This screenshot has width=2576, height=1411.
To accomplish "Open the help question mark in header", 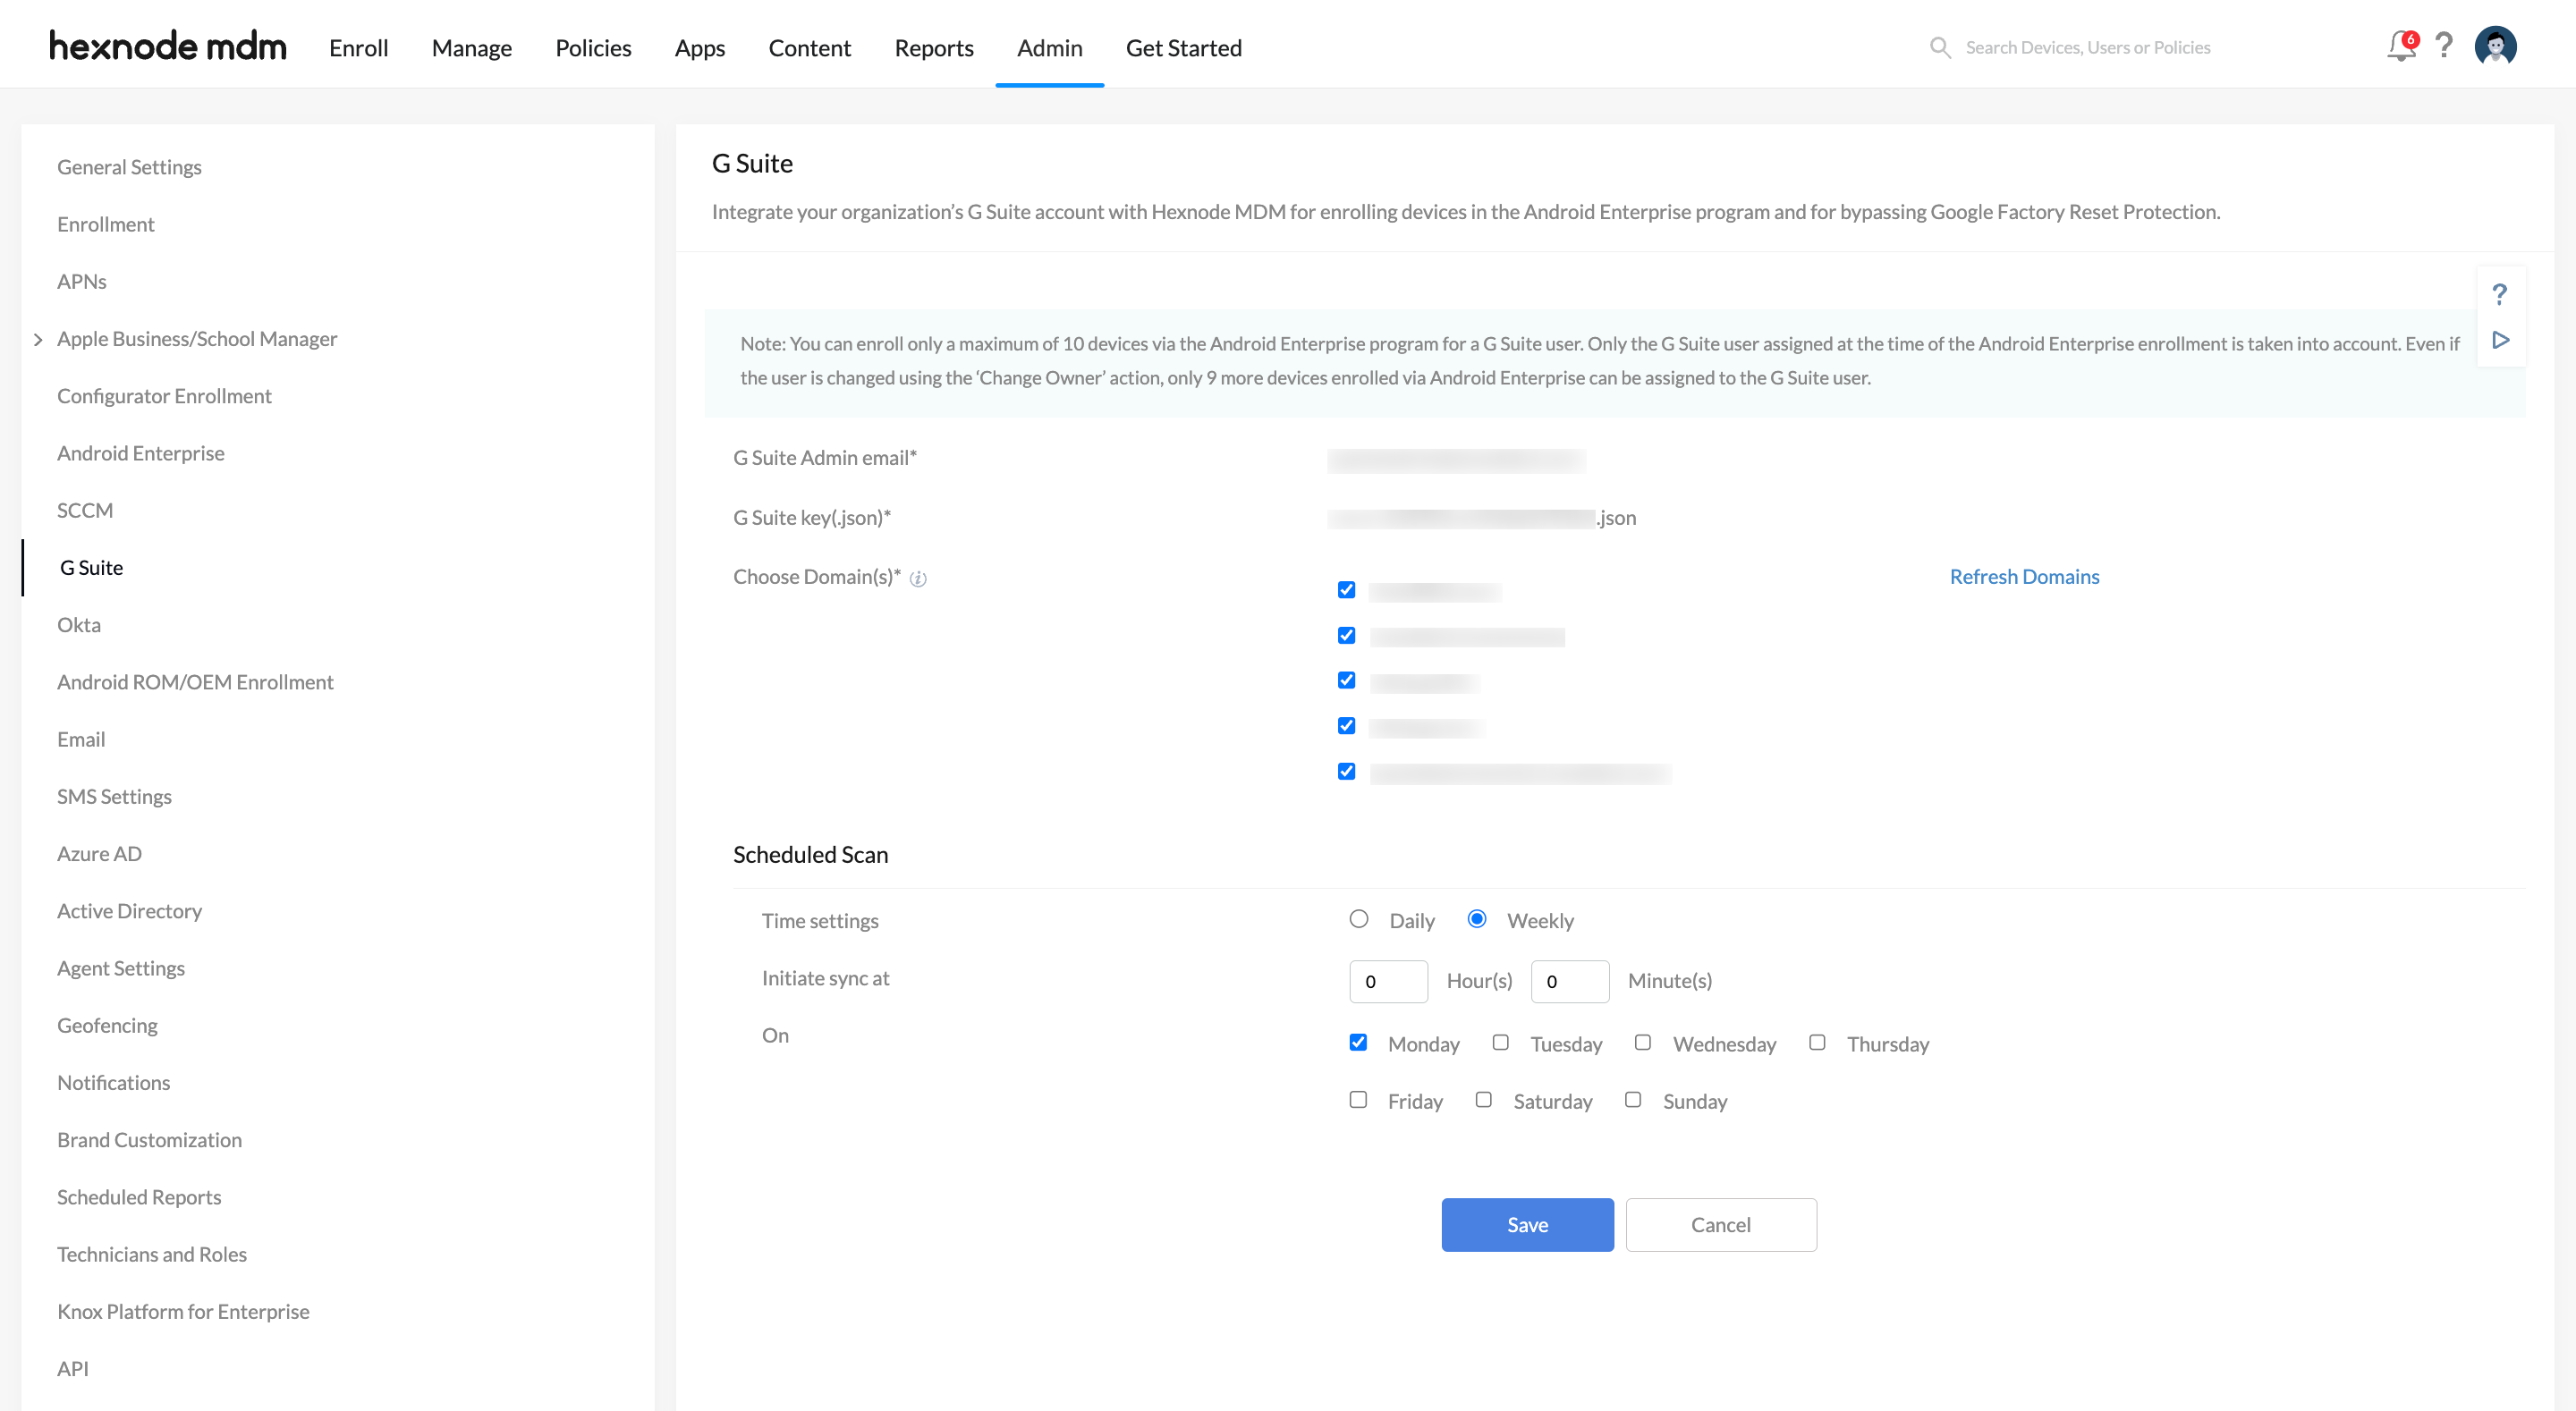I will pyautogui.click(x=2444, y=46).
